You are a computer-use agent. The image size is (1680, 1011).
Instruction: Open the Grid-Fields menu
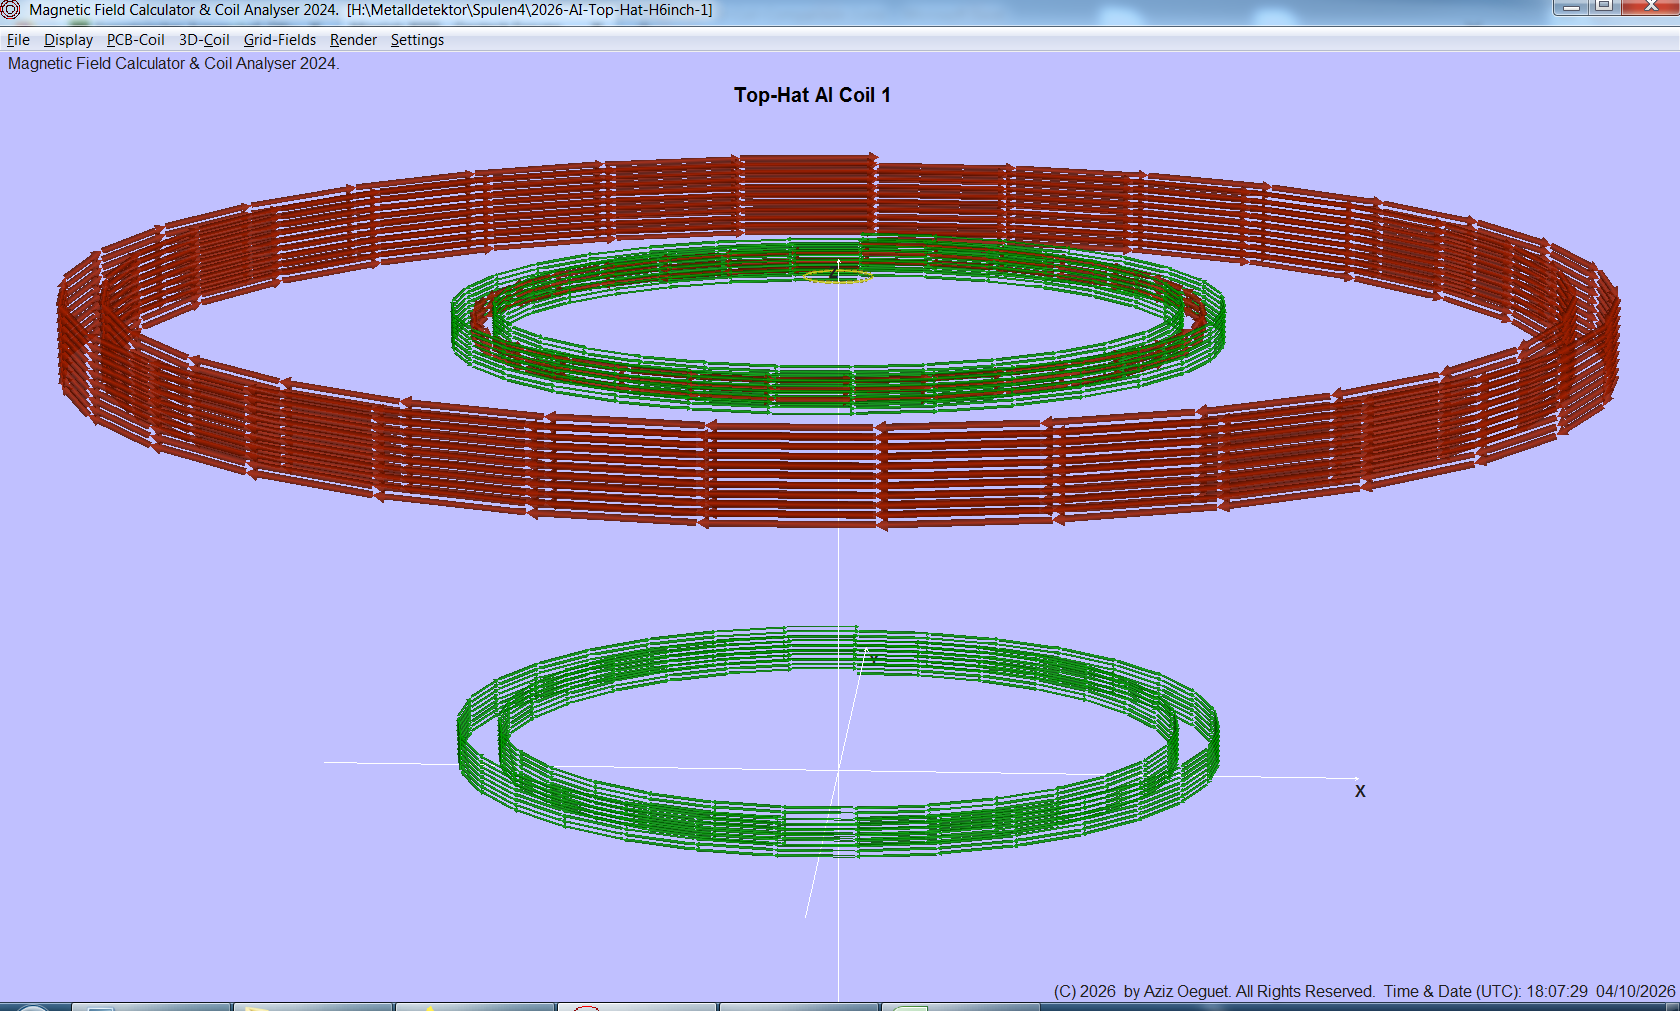pyautogui.click(x=279, y=40)
